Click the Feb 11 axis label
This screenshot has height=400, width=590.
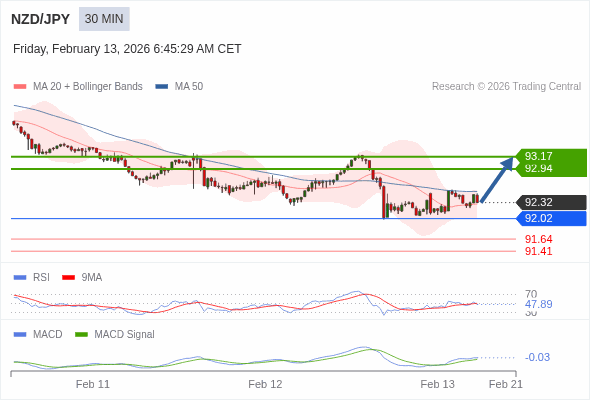pyautogui.click(x=93, y=384)
